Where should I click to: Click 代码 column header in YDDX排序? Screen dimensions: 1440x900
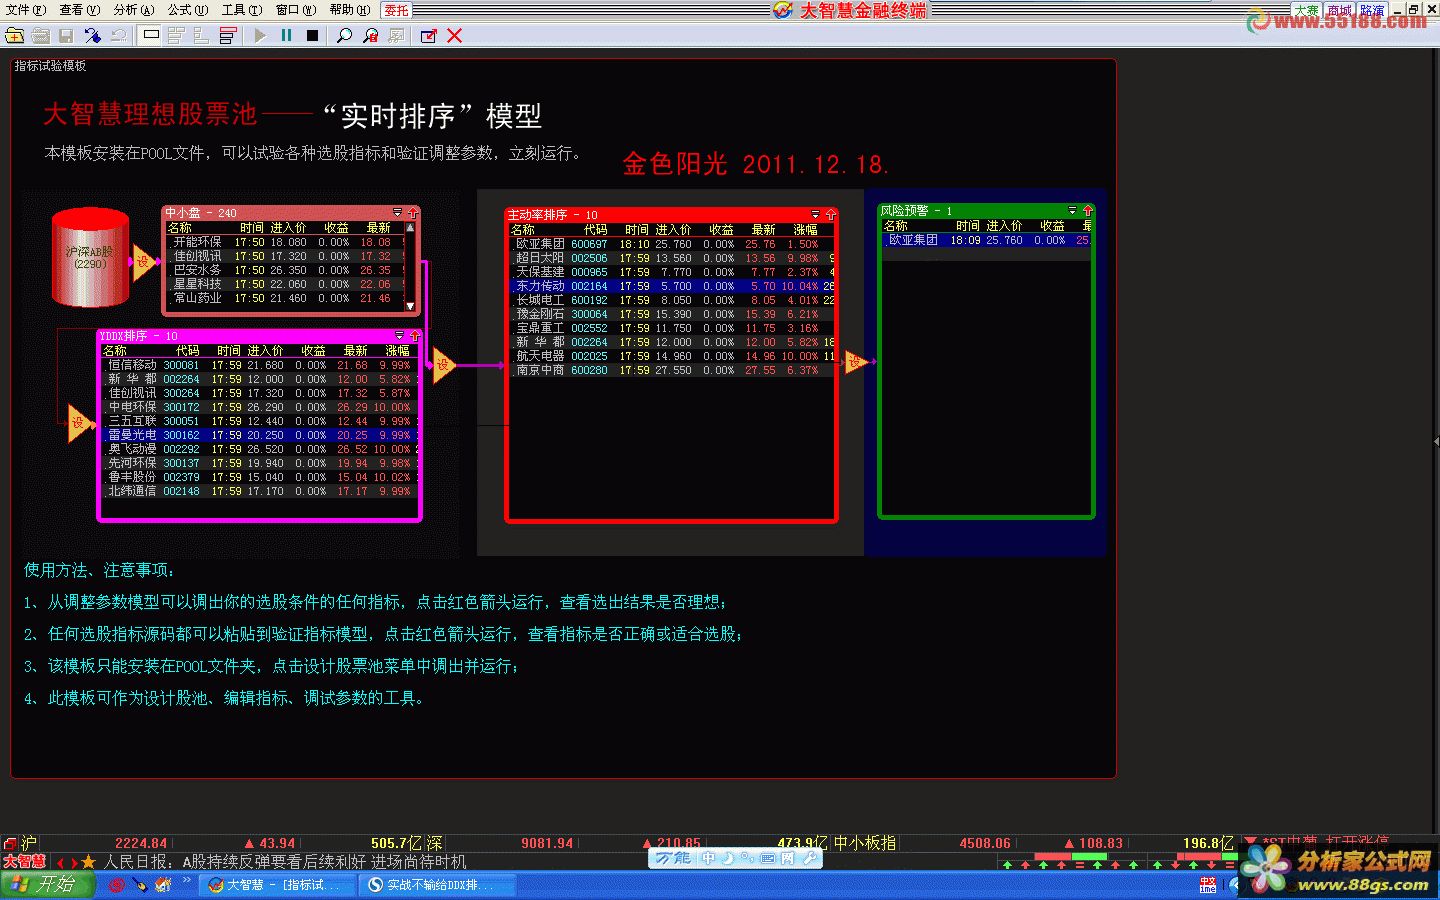187,351
